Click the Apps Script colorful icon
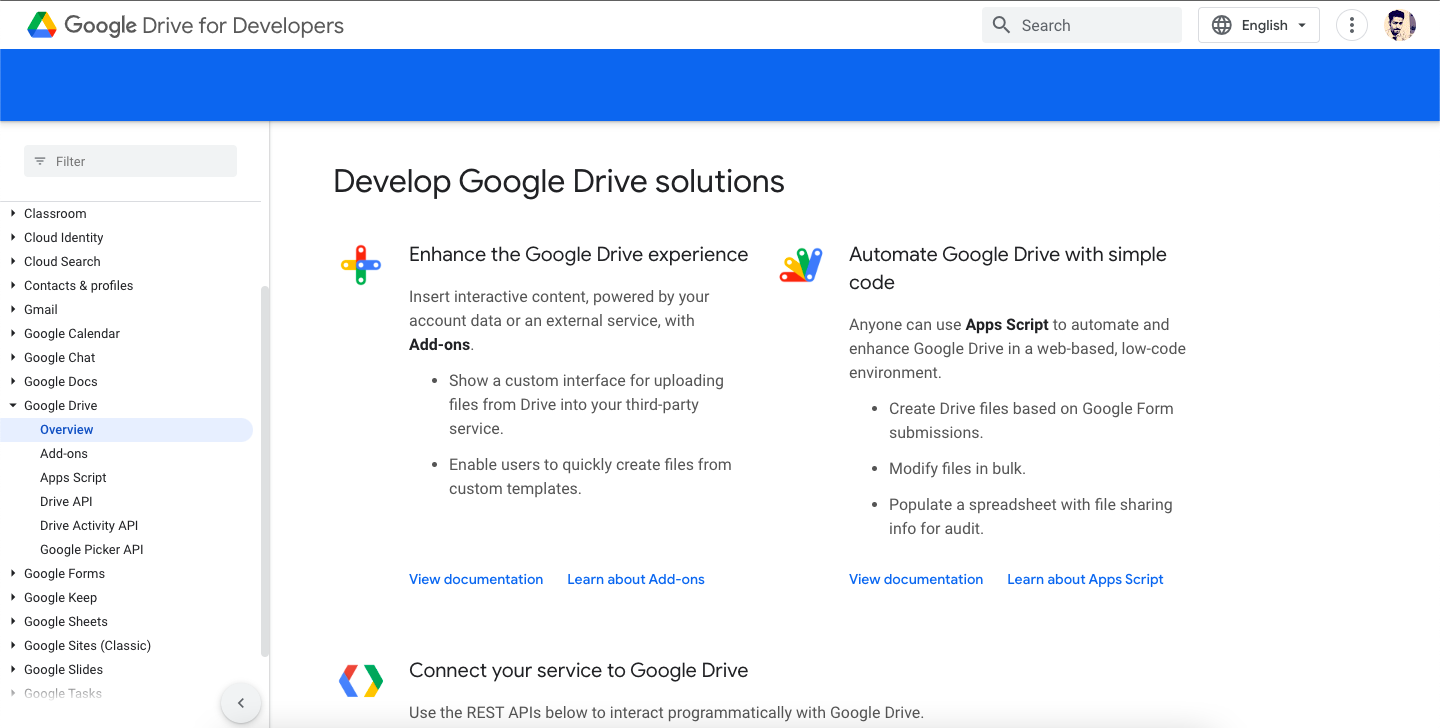1440x728 pixels. point(801,265)
